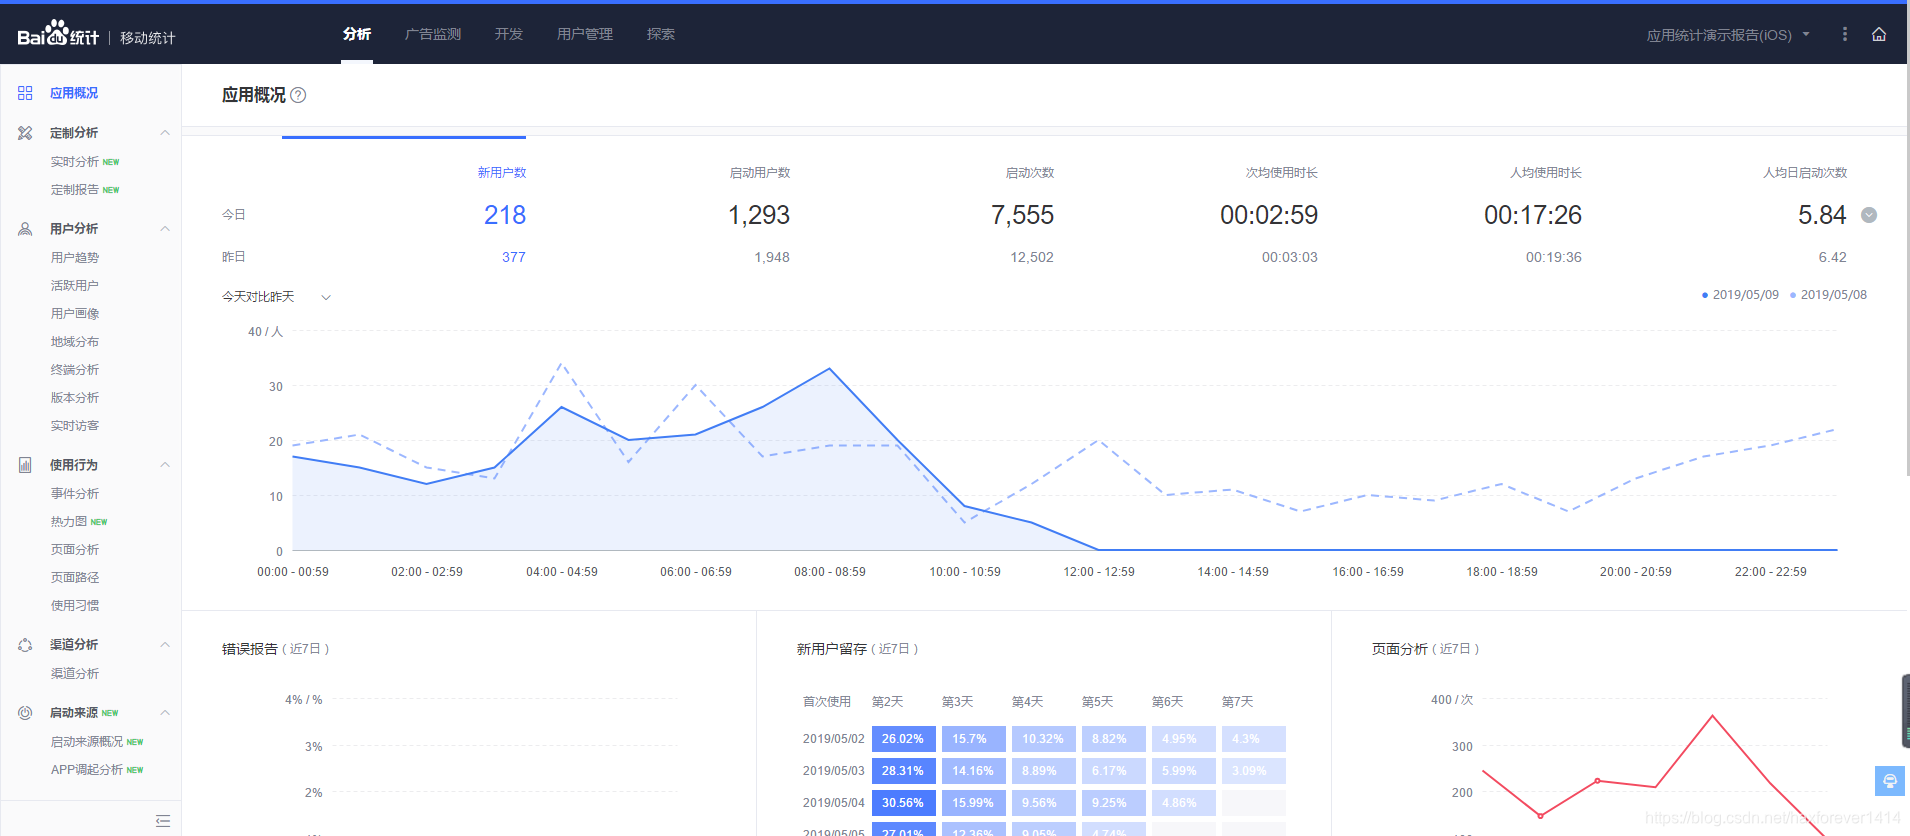This screenshot has height=836, width=1910.
Task: Switch to the 探索 tab
Action: pos(661,34)
